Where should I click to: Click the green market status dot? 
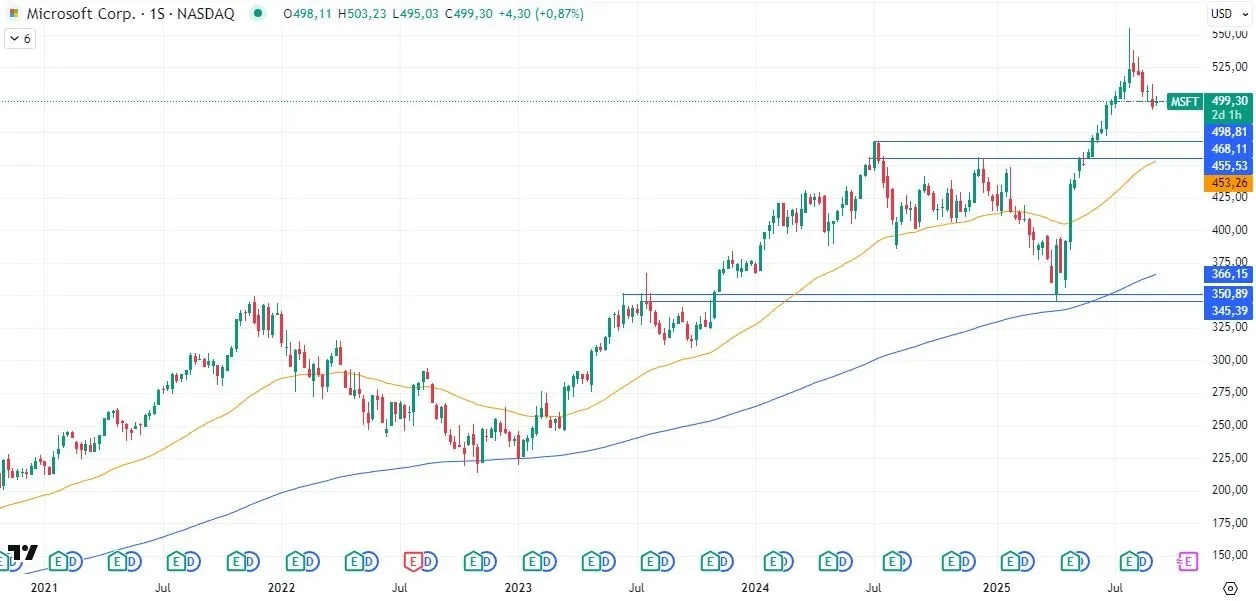258,15
